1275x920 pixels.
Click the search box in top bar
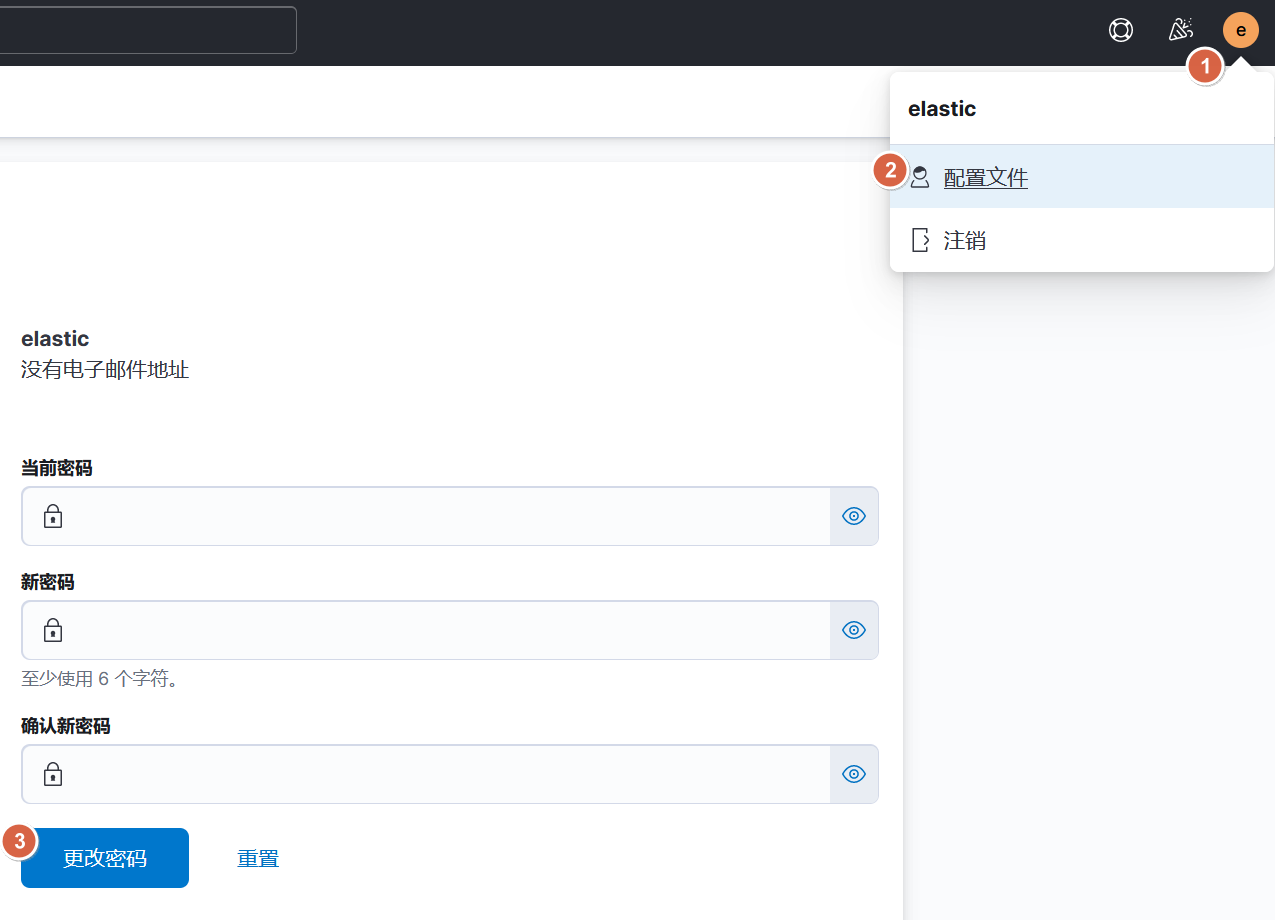pyautogui.click(x=148, y=30)
